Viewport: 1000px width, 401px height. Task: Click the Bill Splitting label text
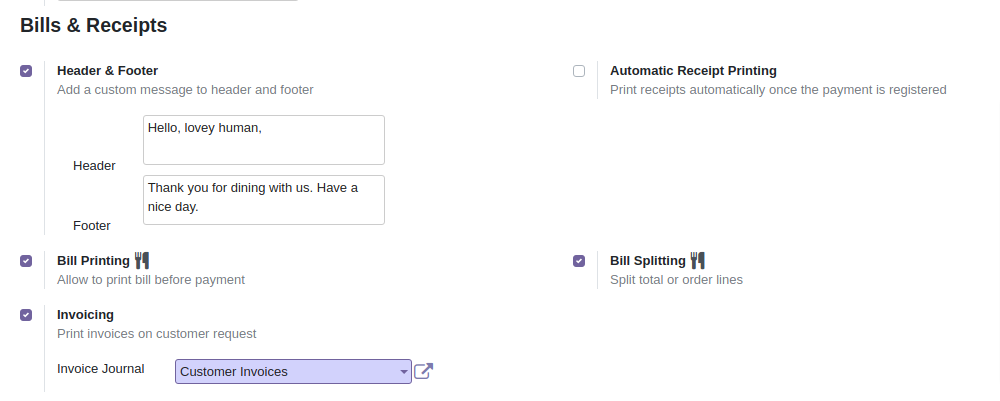pos(647,261)
